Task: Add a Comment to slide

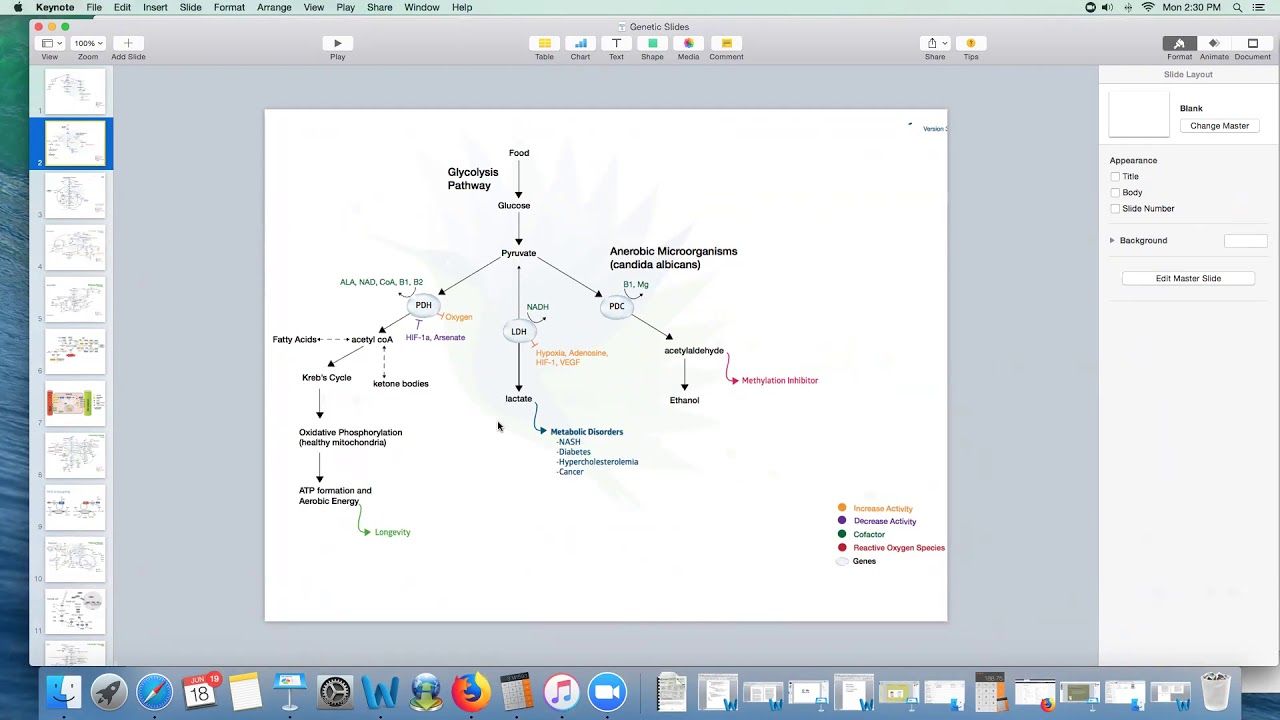Action: click(x=726, y=43)
